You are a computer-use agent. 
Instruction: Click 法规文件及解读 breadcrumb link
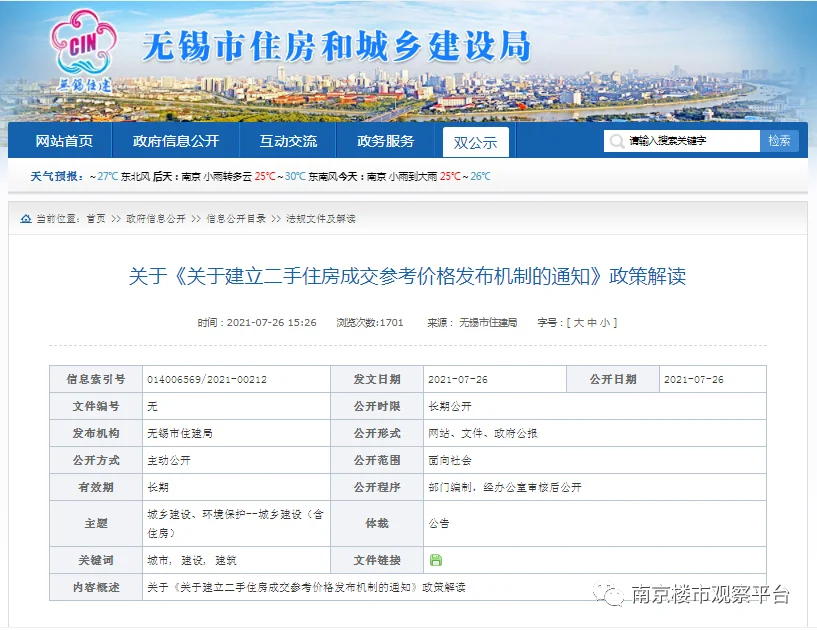pos(320,218)
